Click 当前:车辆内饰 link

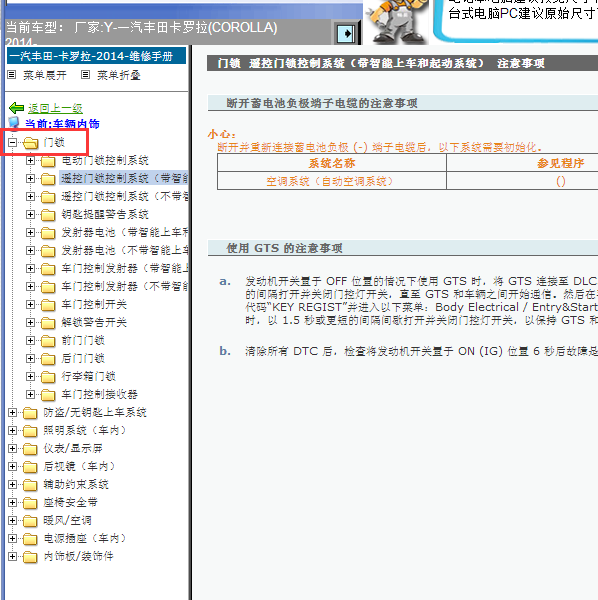[x=62, y=124]
